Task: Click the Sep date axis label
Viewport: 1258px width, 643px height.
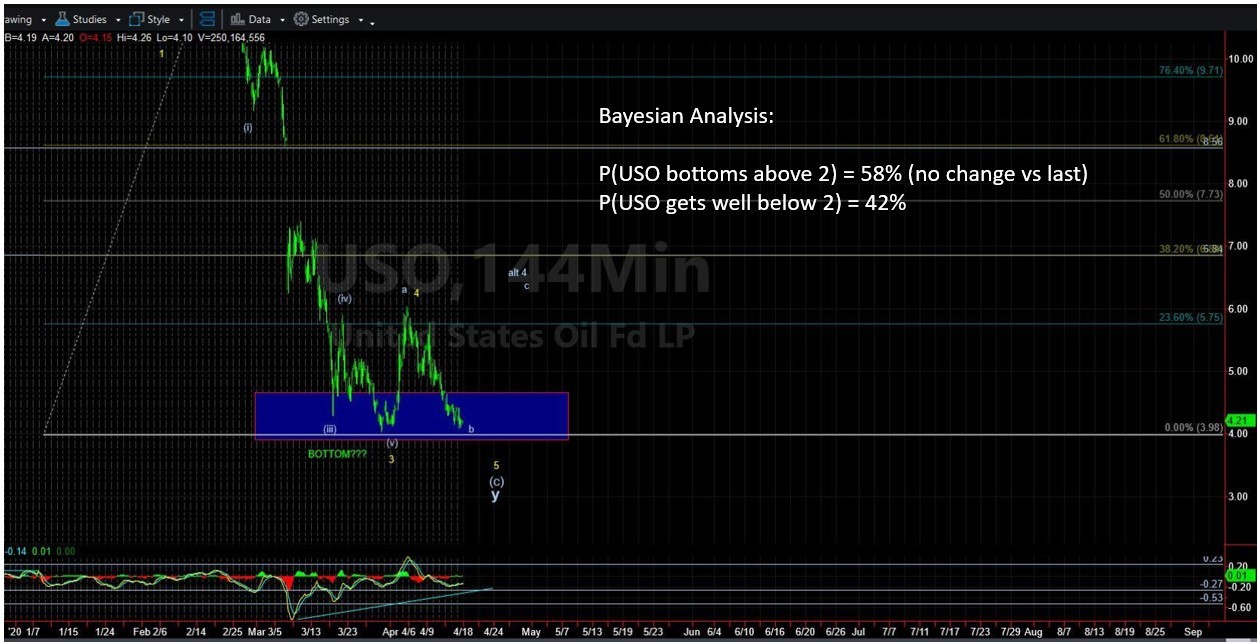Action: click(1192, 632)
